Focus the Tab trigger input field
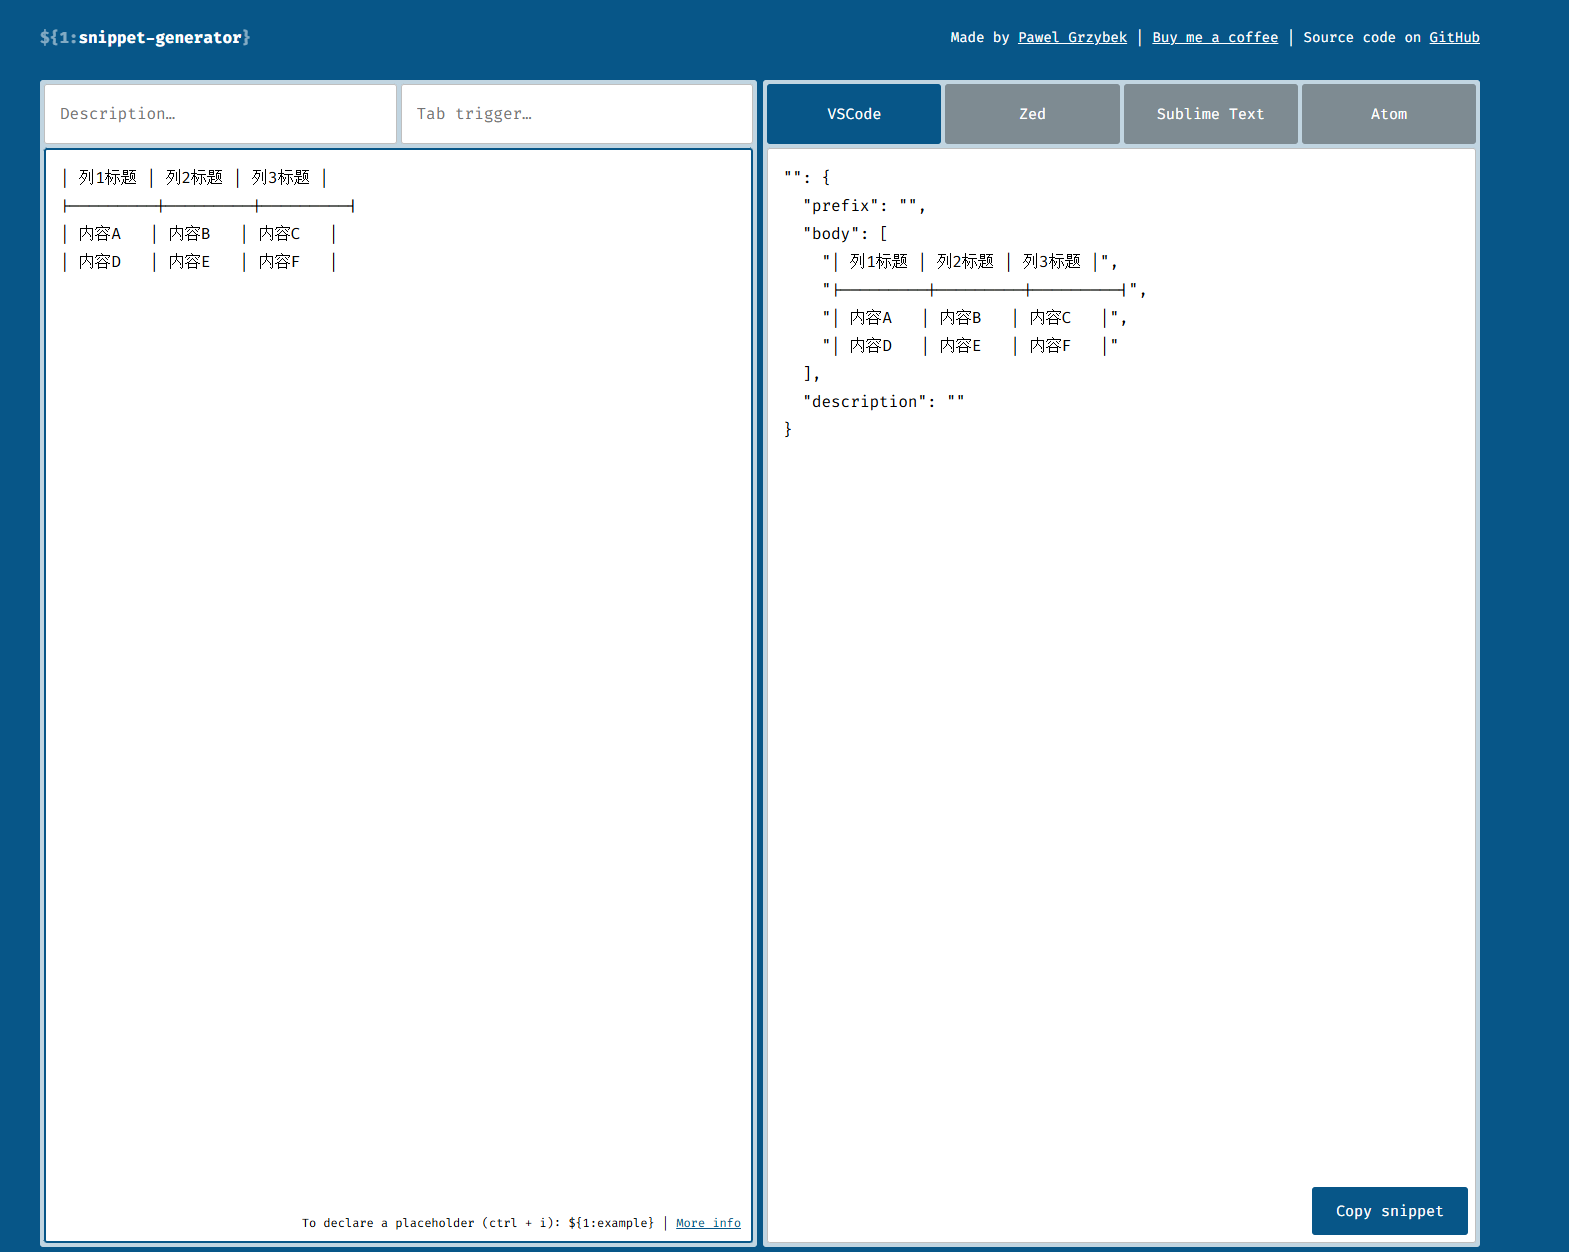1569x1252 pixels. (x=577, y=114)
